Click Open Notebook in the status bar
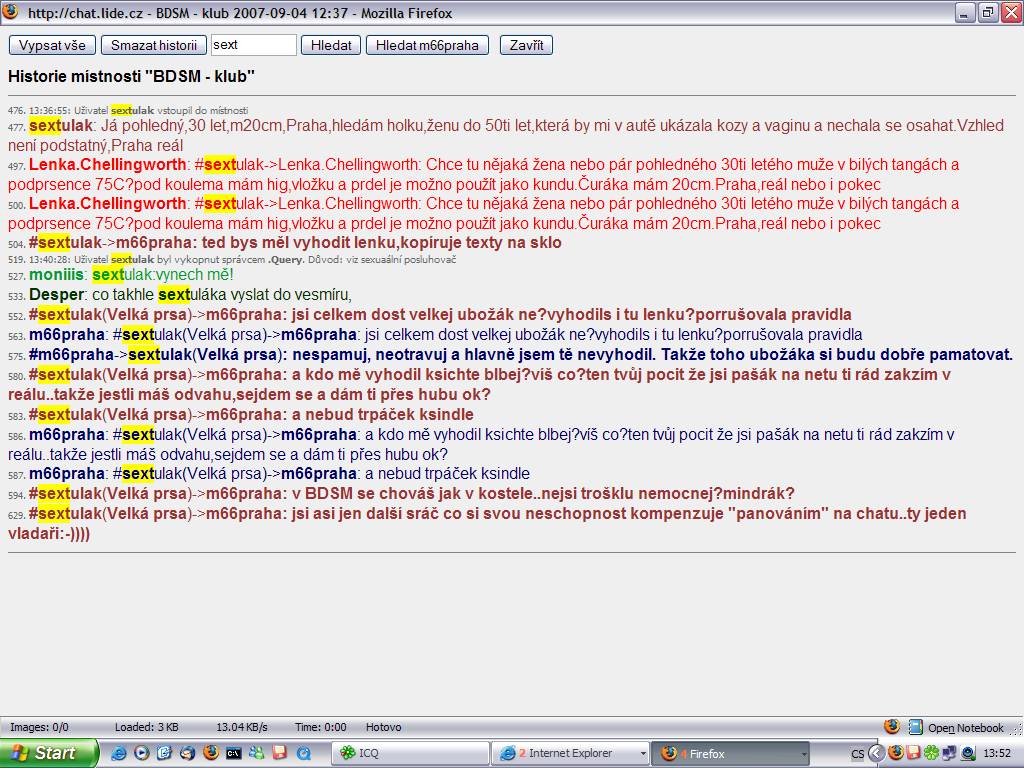The height and width of the screenshot is (768, 1024). point(965,728)
